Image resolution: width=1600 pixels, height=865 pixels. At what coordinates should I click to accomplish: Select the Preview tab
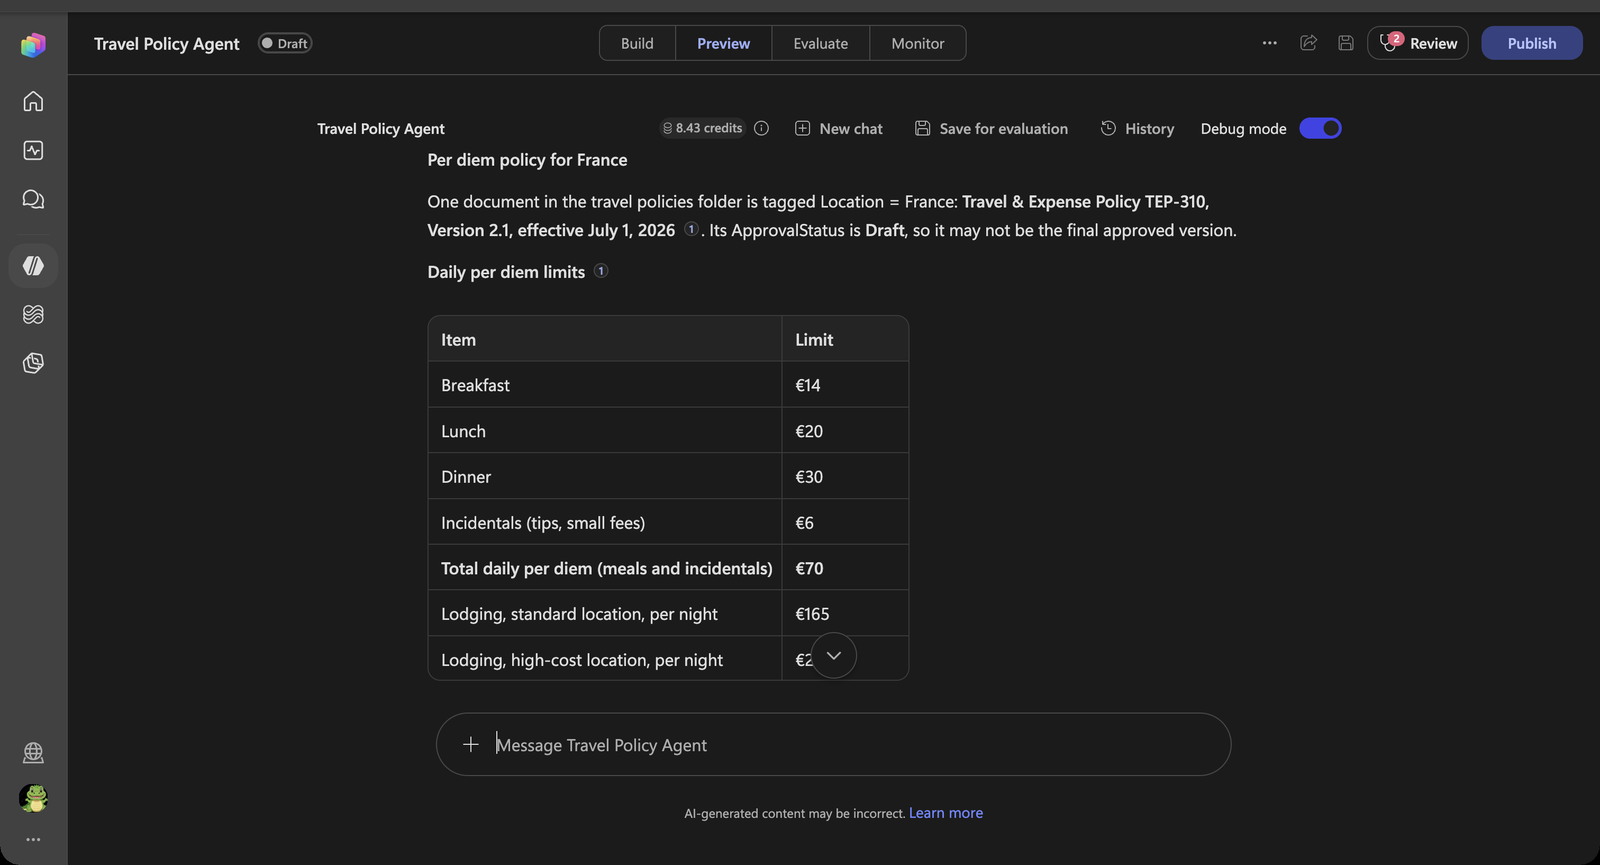click(723, 43)
